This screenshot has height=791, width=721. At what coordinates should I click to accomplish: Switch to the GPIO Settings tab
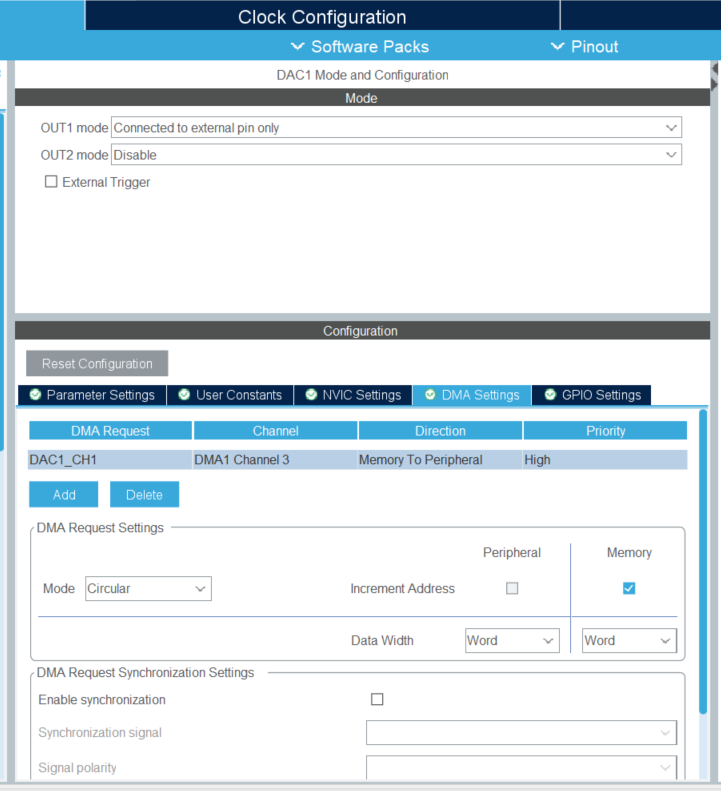pos(591,395)
